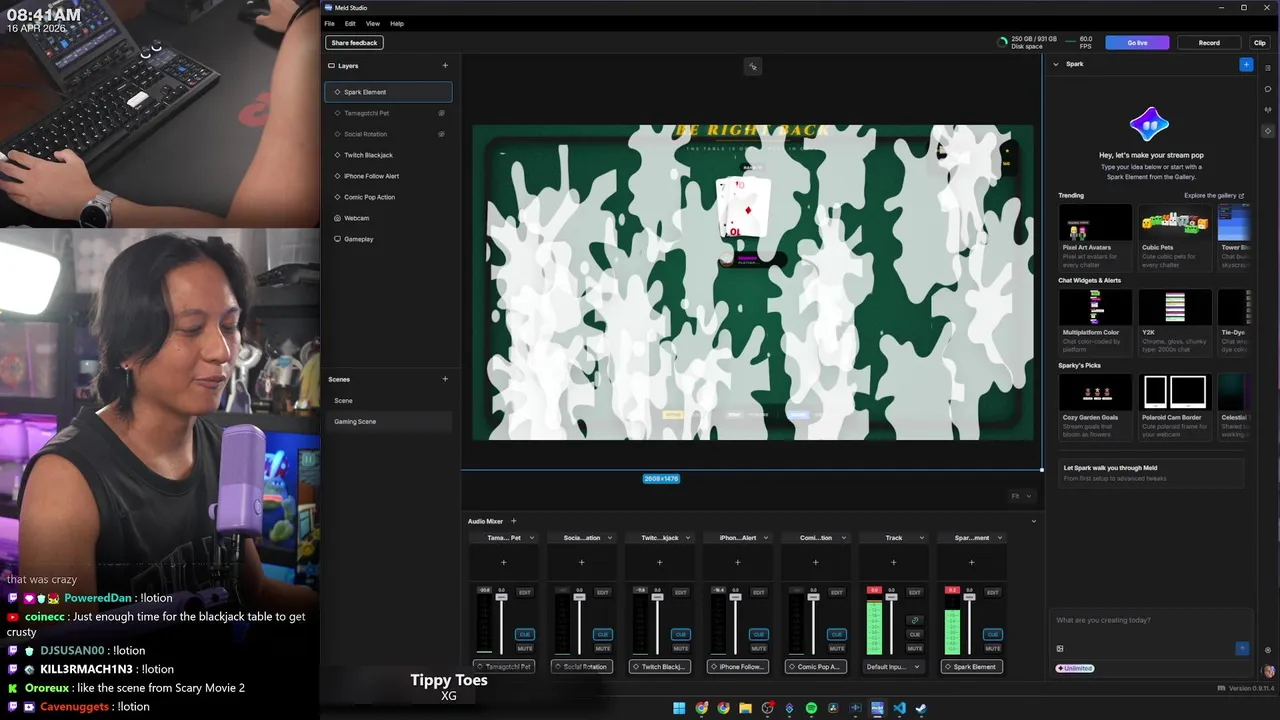Click the Spar...ment volume fader

[x=969, y=596]
